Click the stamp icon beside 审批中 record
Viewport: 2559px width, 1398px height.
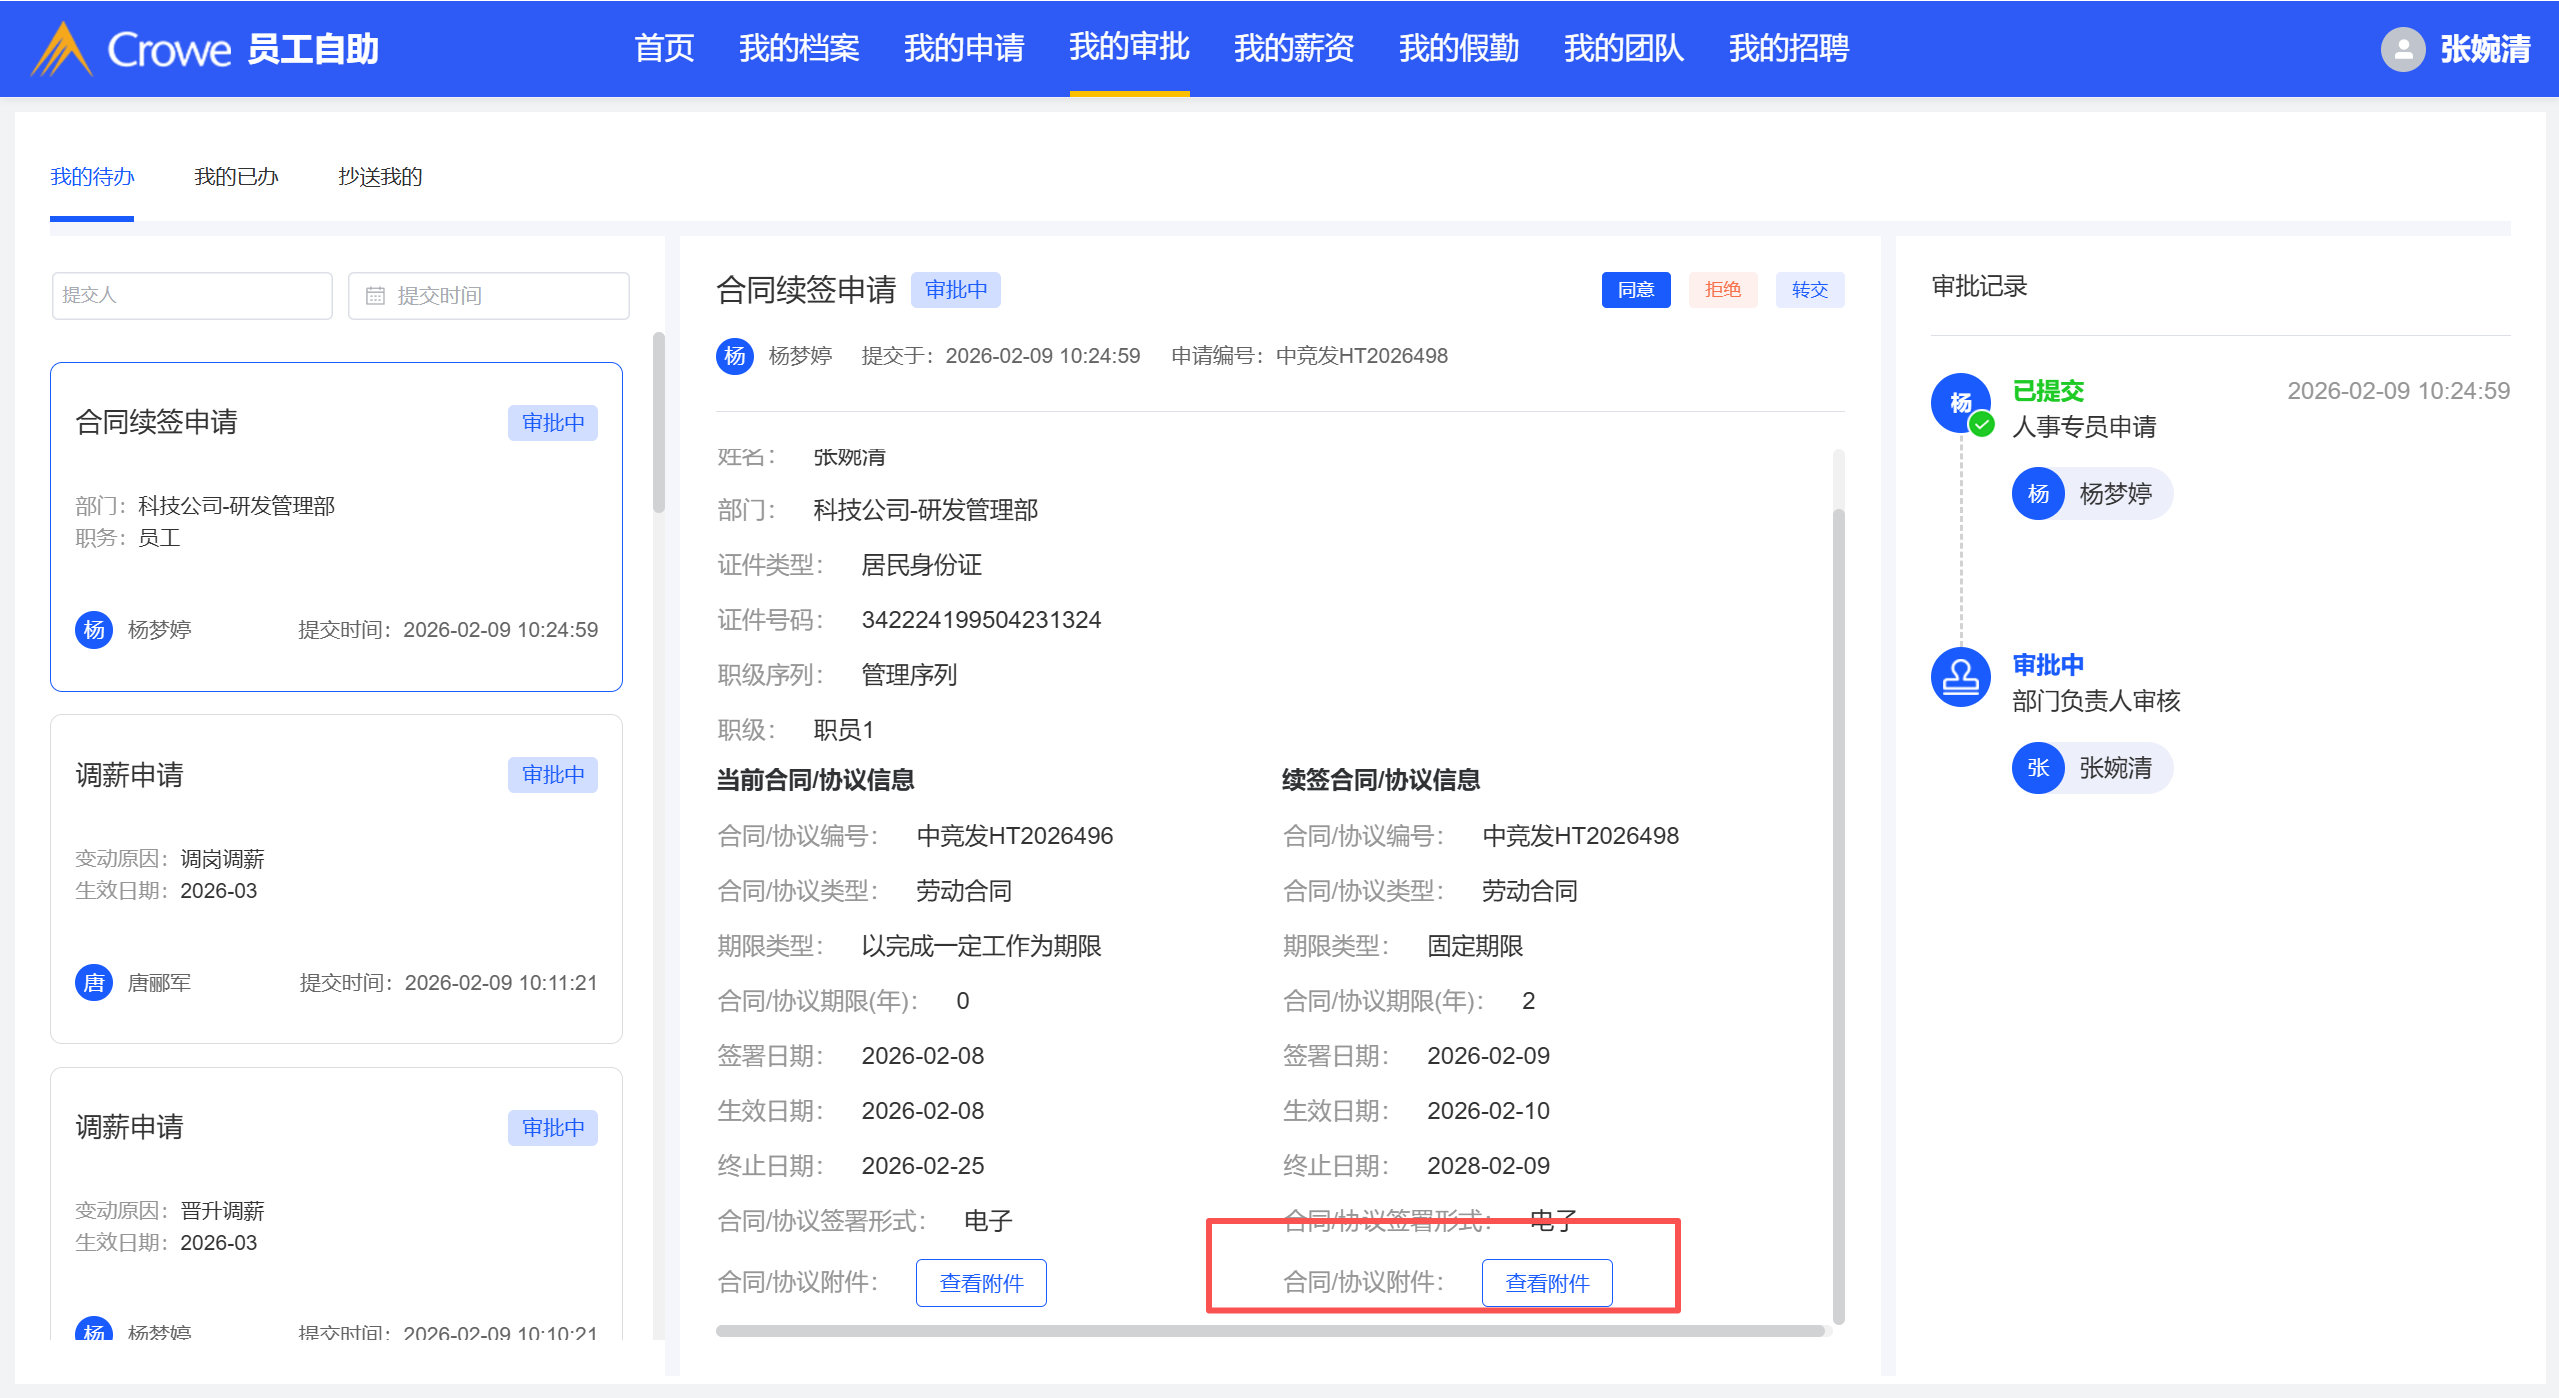1960,677
